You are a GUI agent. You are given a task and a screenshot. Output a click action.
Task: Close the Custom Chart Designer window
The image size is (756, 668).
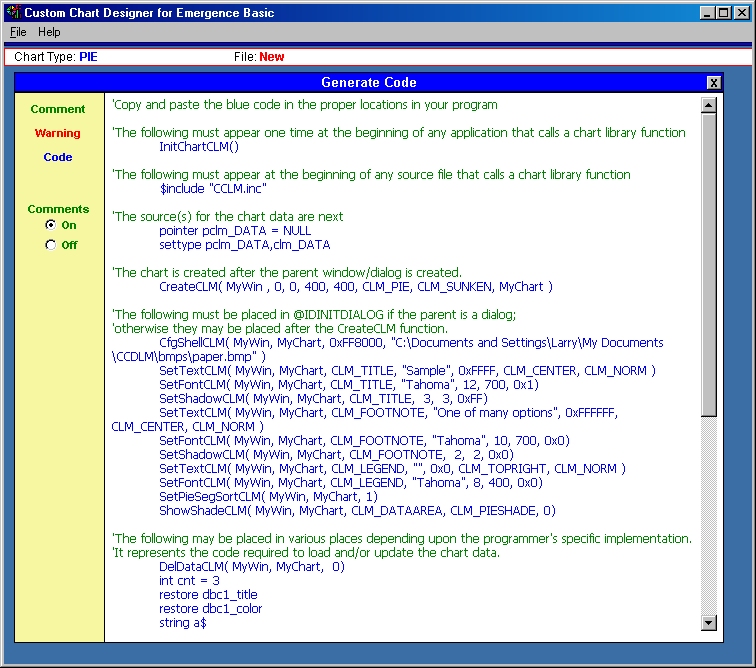[742, 13]
